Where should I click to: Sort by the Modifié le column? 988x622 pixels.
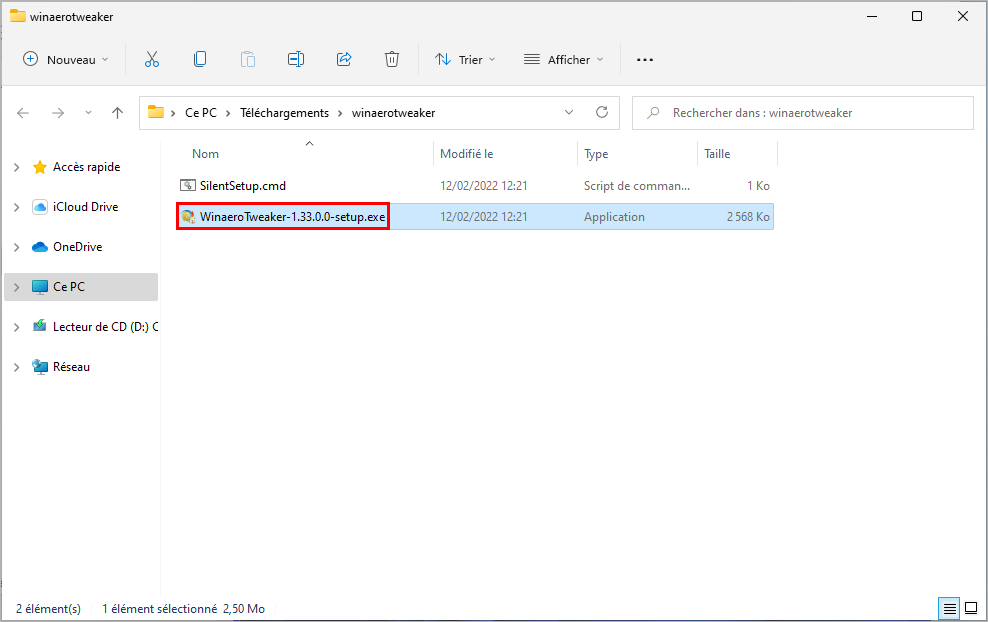coord(466,154)
